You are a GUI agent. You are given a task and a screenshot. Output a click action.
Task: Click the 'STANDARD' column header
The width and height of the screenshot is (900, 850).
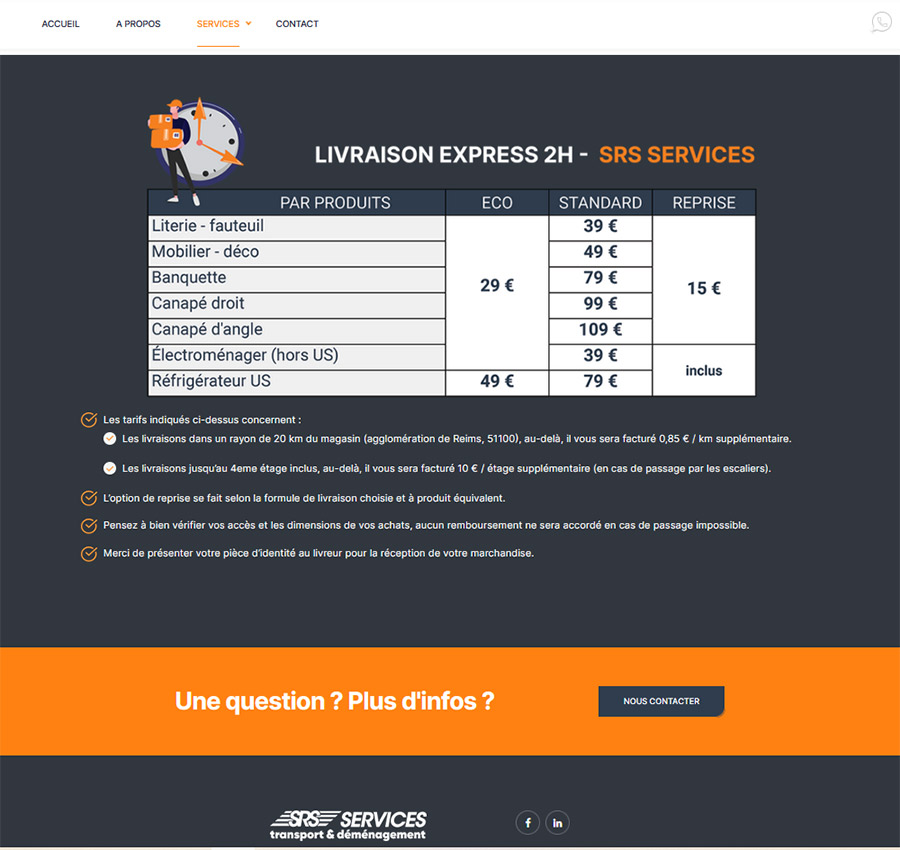click(600, 203)
